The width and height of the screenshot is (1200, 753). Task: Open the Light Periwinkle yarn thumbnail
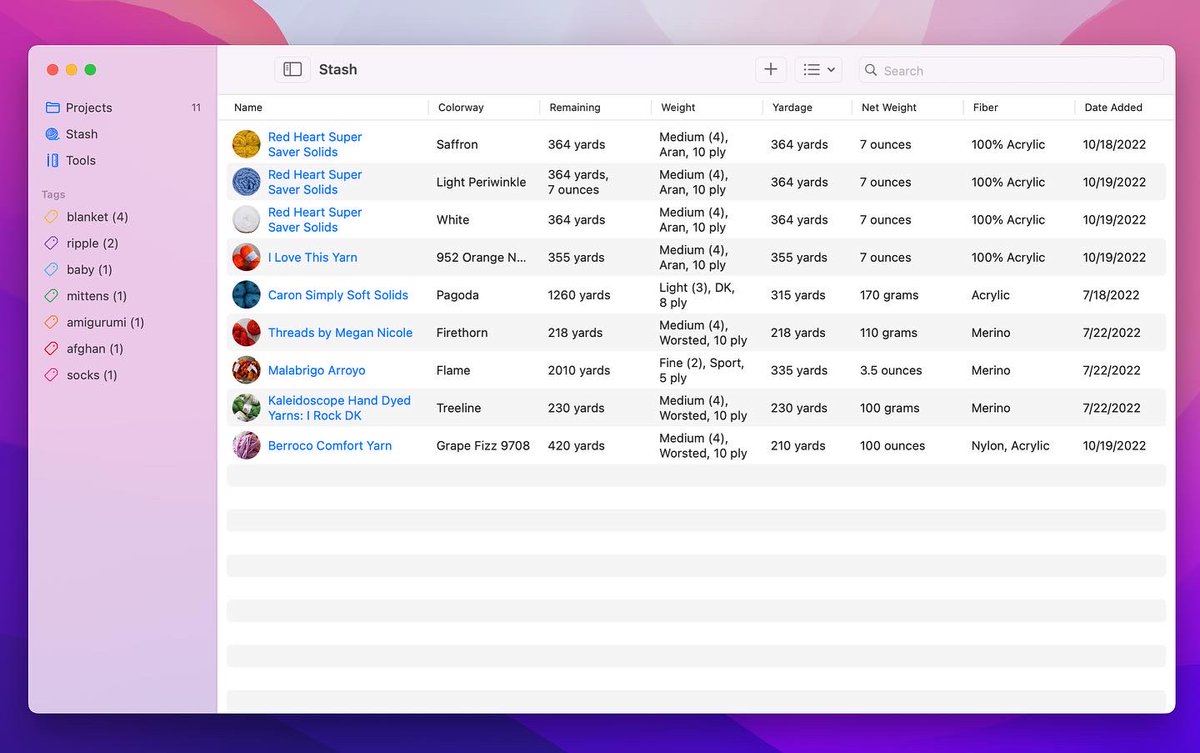coord(246,182)
